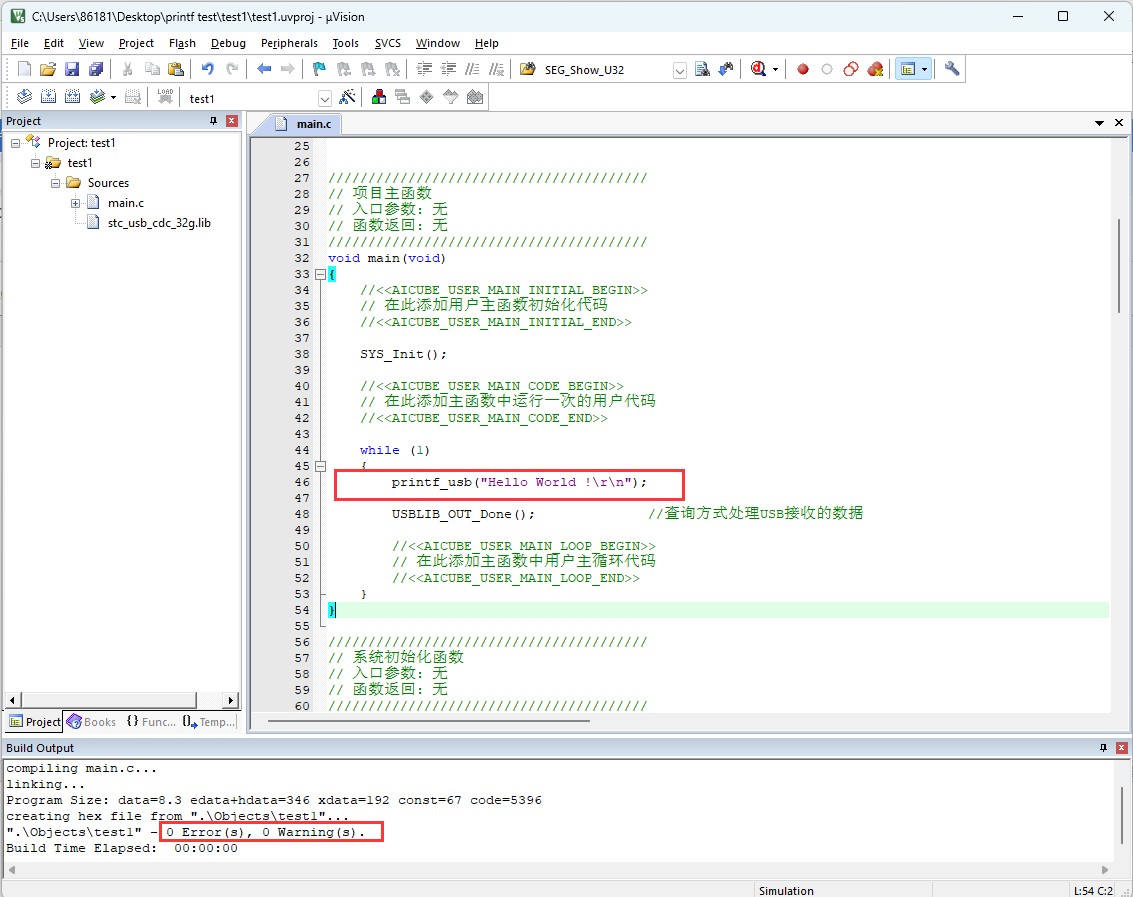This screenshot has width=1133, height=897.
Task: Download to flash with the LOAD icon
Action: point(165,97)
